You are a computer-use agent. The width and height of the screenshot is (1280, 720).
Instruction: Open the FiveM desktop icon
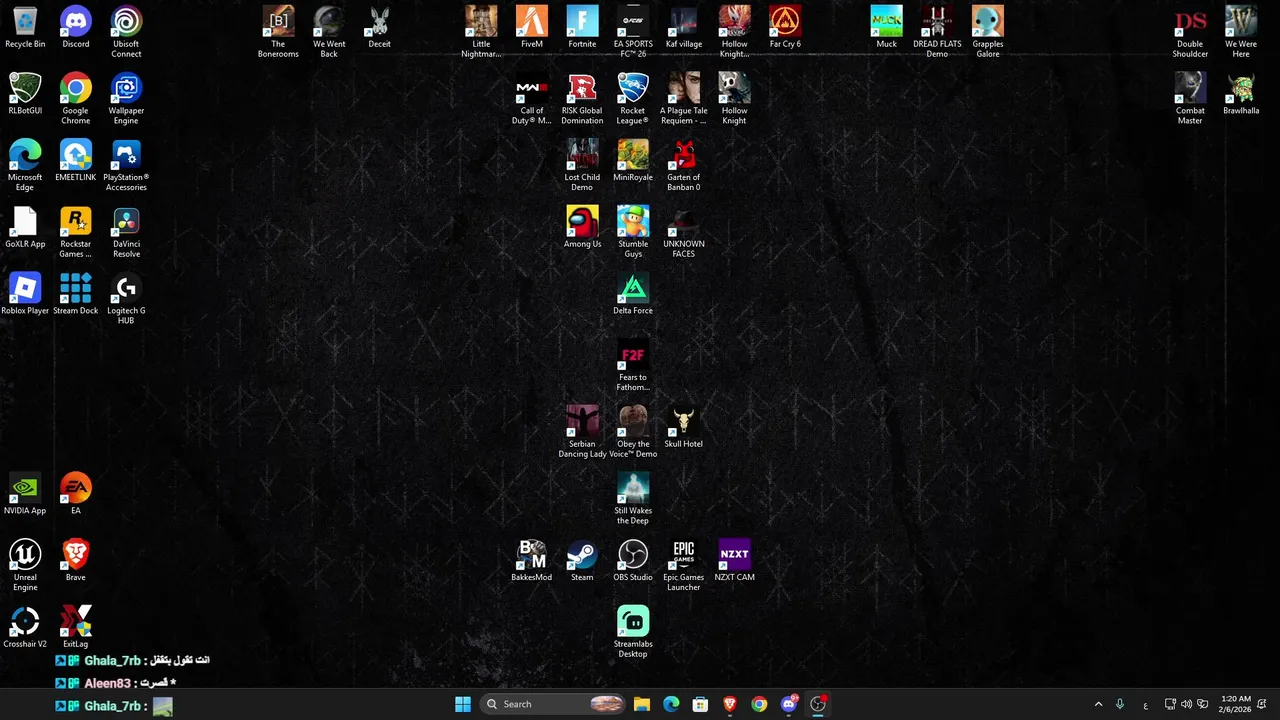pos(532,28)
